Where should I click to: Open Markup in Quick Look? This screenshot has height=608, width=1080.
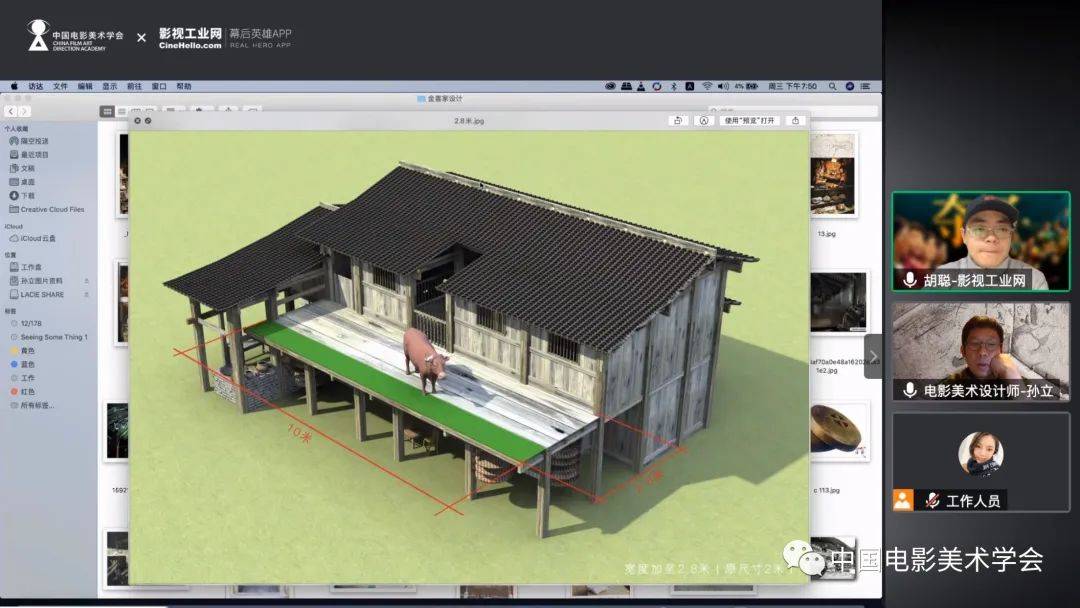coord(704,120)
